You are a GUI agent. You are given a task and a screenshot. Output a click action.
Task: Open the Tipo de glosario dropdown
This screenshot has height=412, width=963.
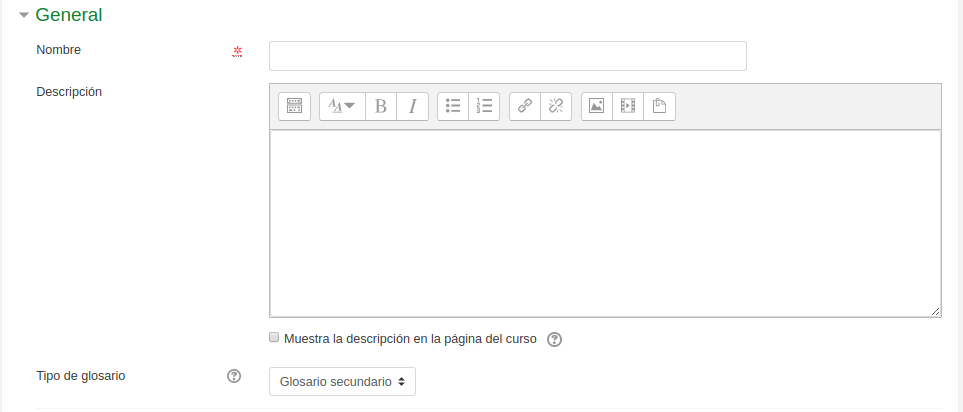(x=342, y=381)
